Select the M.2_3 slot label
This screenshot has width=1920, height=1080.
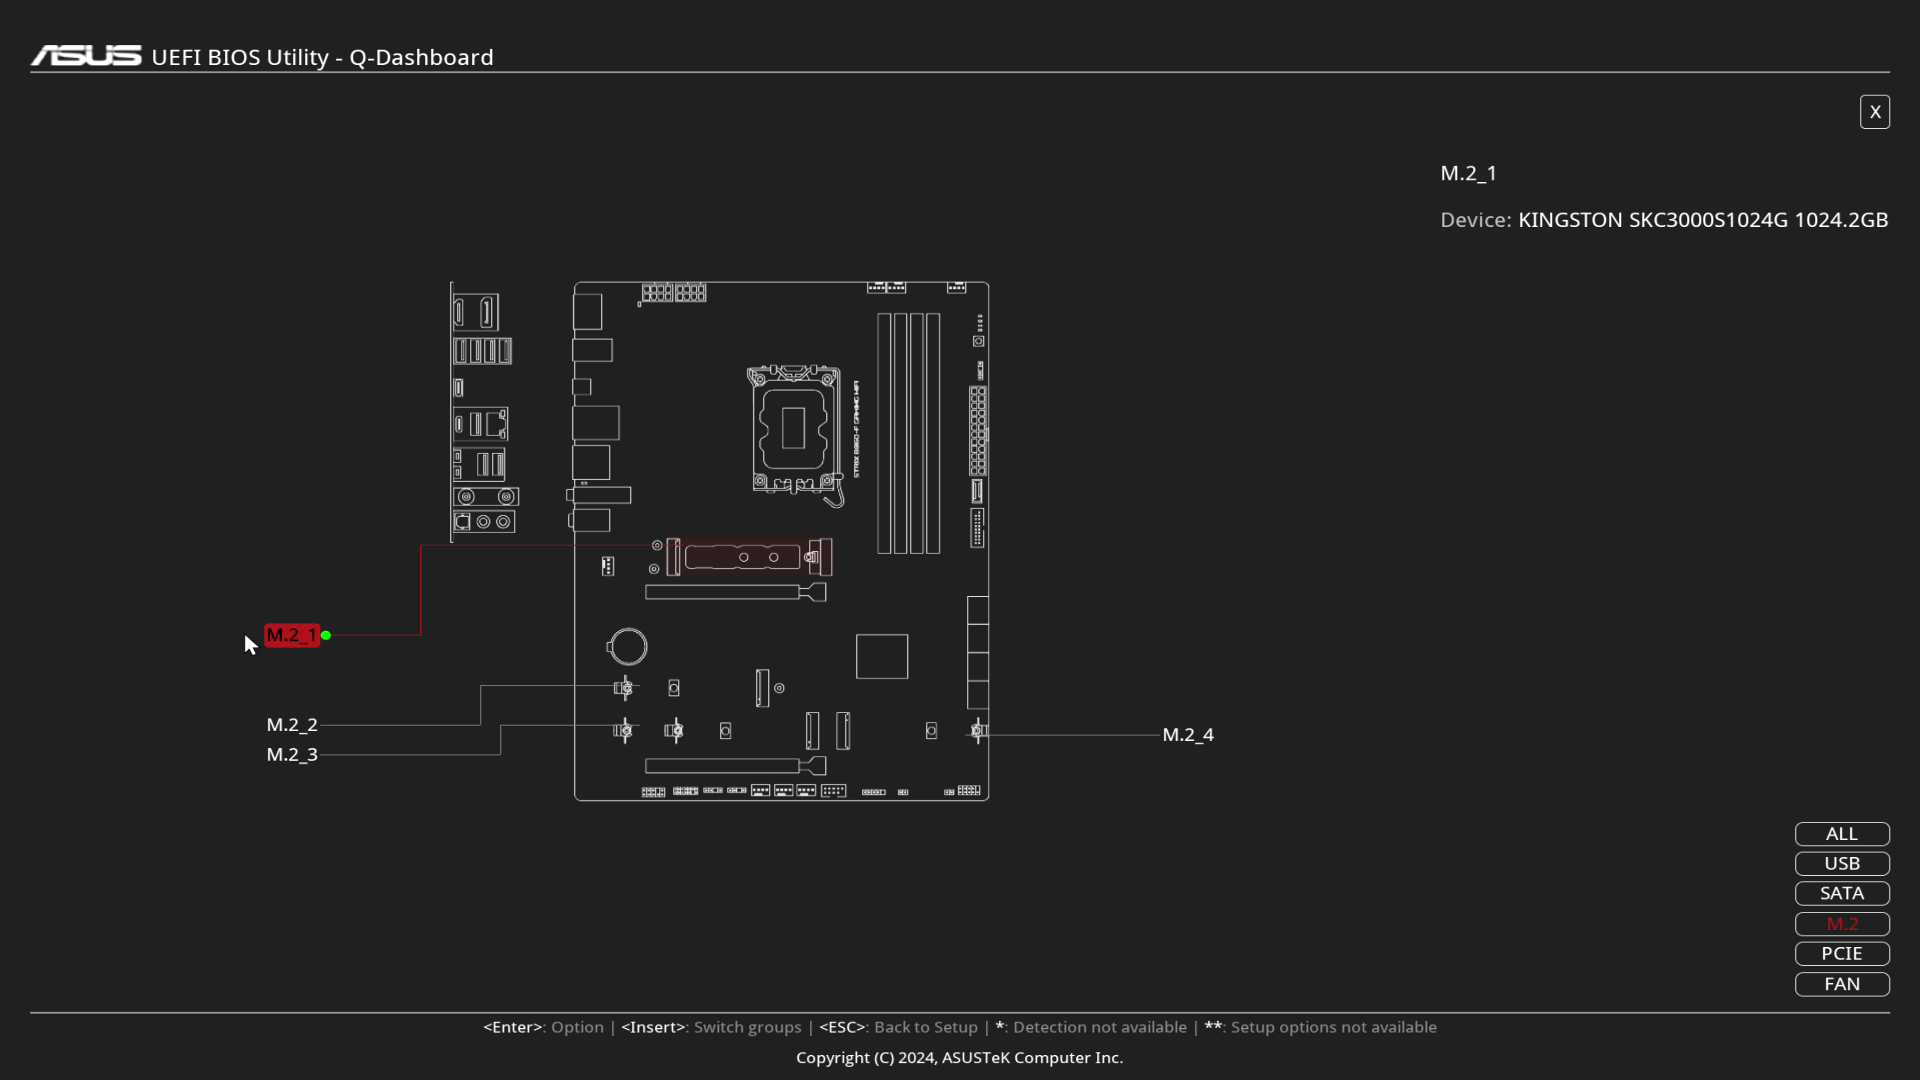[292, 755]
